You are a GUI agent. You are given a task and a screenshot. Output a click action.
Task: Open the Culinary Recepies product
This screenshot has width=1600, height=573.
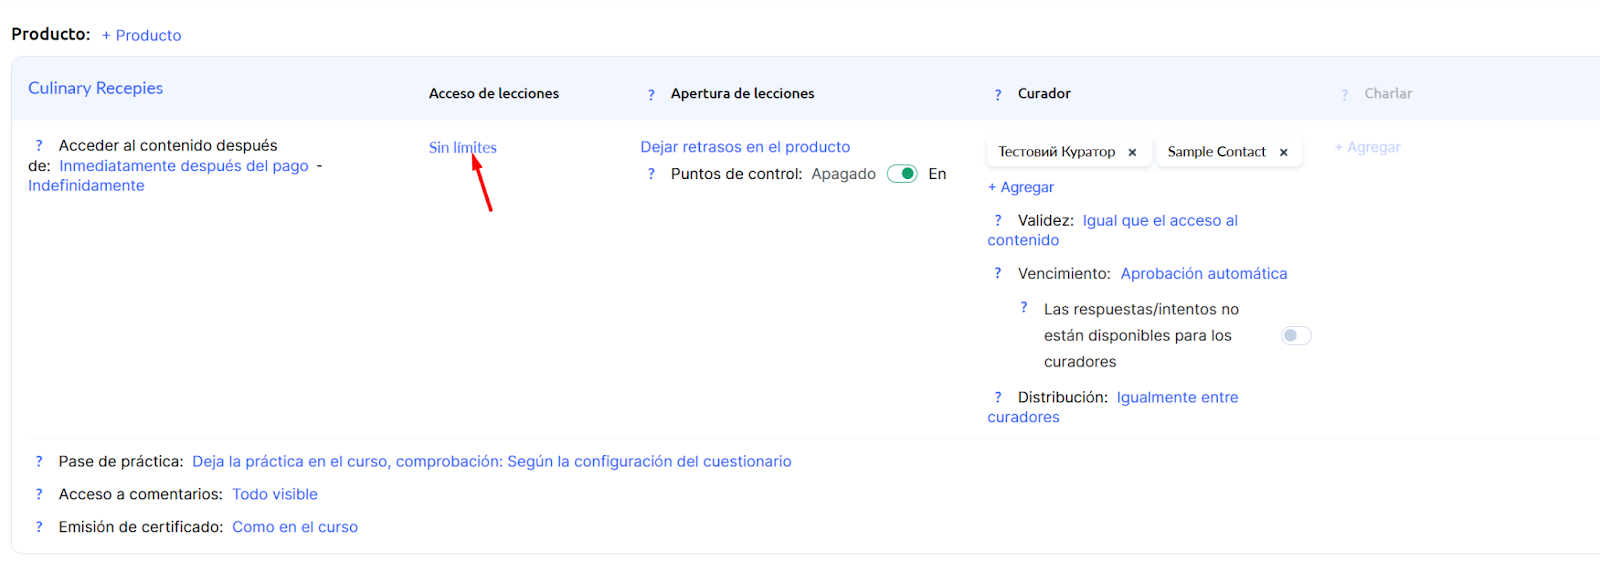(95, 88)
